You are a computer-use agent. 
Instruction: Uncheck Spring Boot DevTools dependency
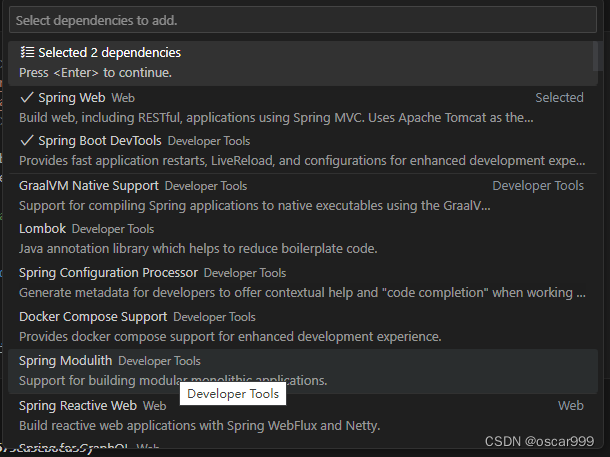click(303, 151)
